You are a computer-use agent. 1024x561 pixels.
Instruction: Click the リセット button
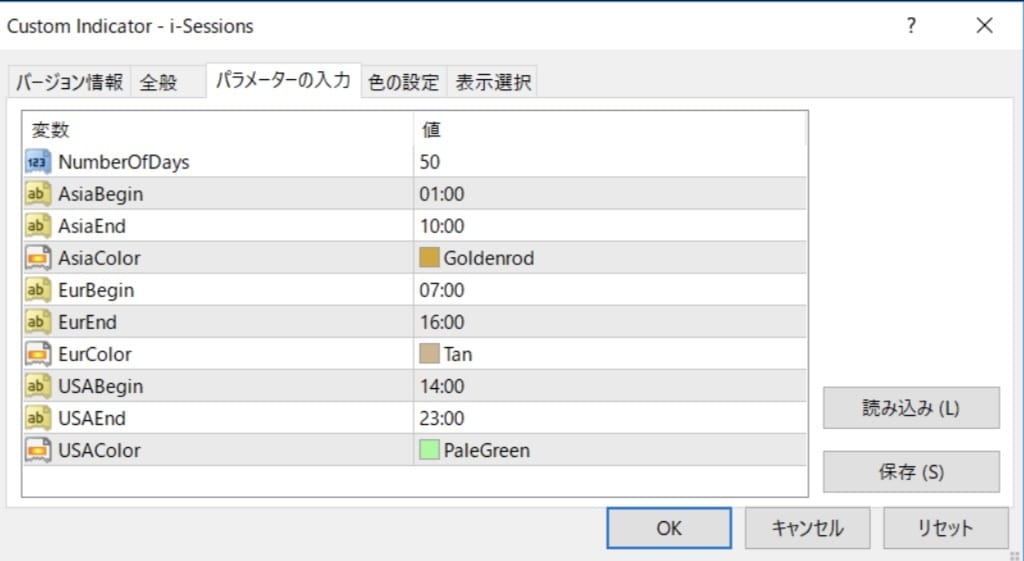point(946,528)
